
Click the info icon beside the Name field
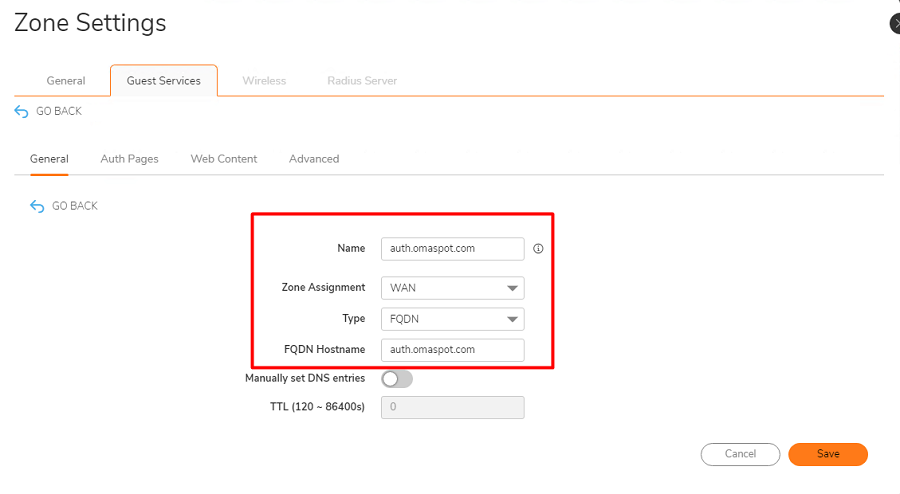pos(538,249)
